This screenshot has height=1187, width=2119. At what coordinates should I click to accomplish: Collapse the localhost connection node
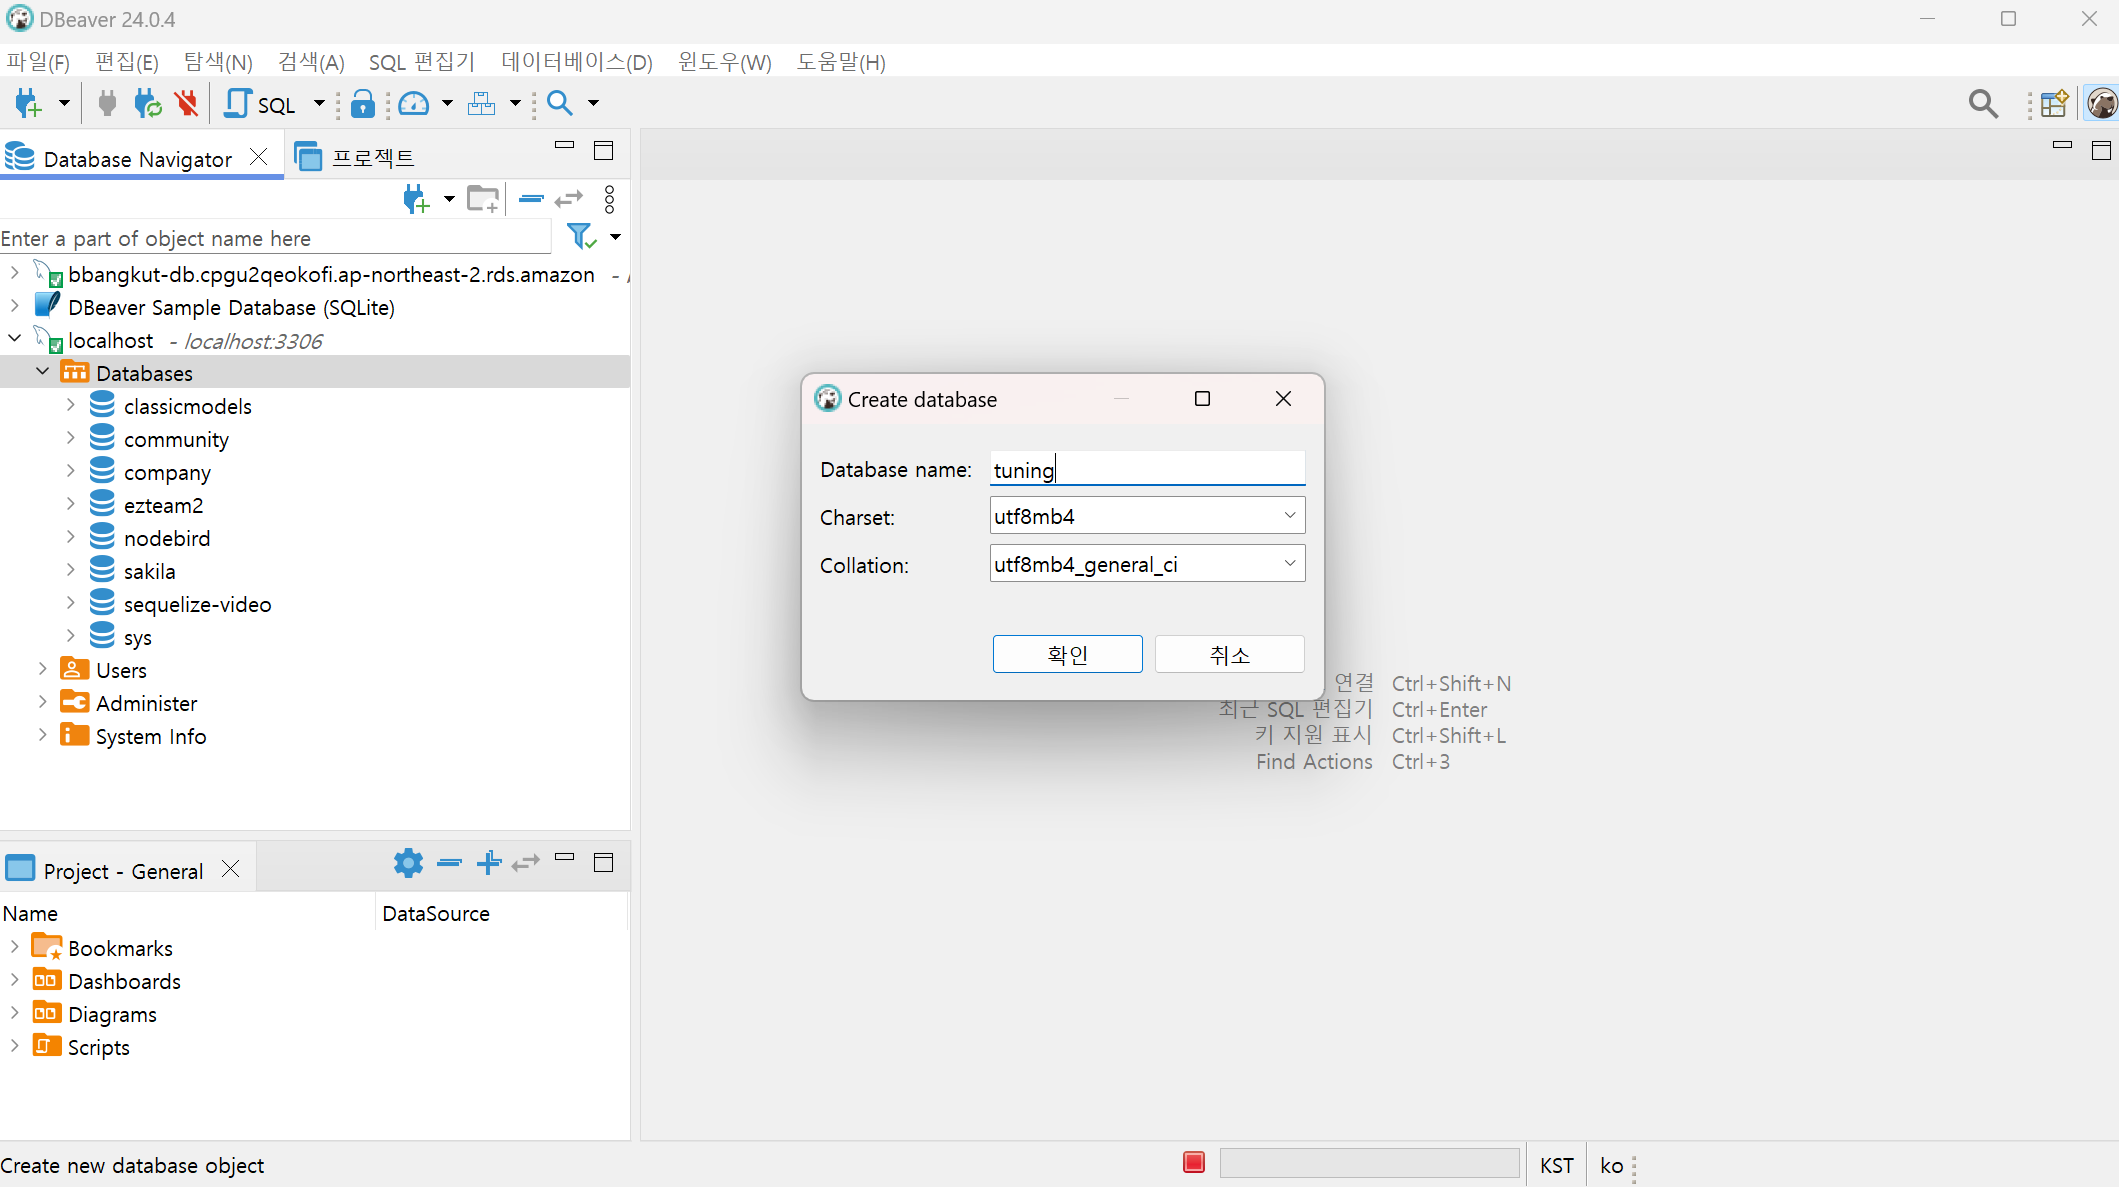[15, 340]
